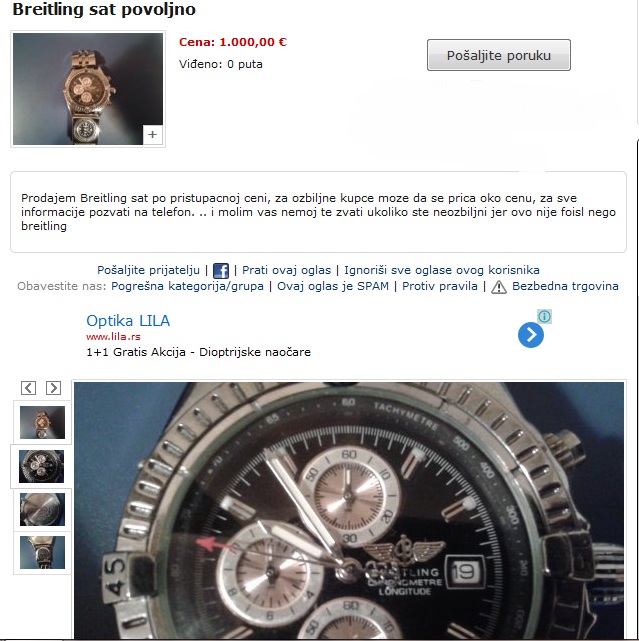Open the Pošaljite prijatelju link
The image size is (639, 641).
(148, 270)
